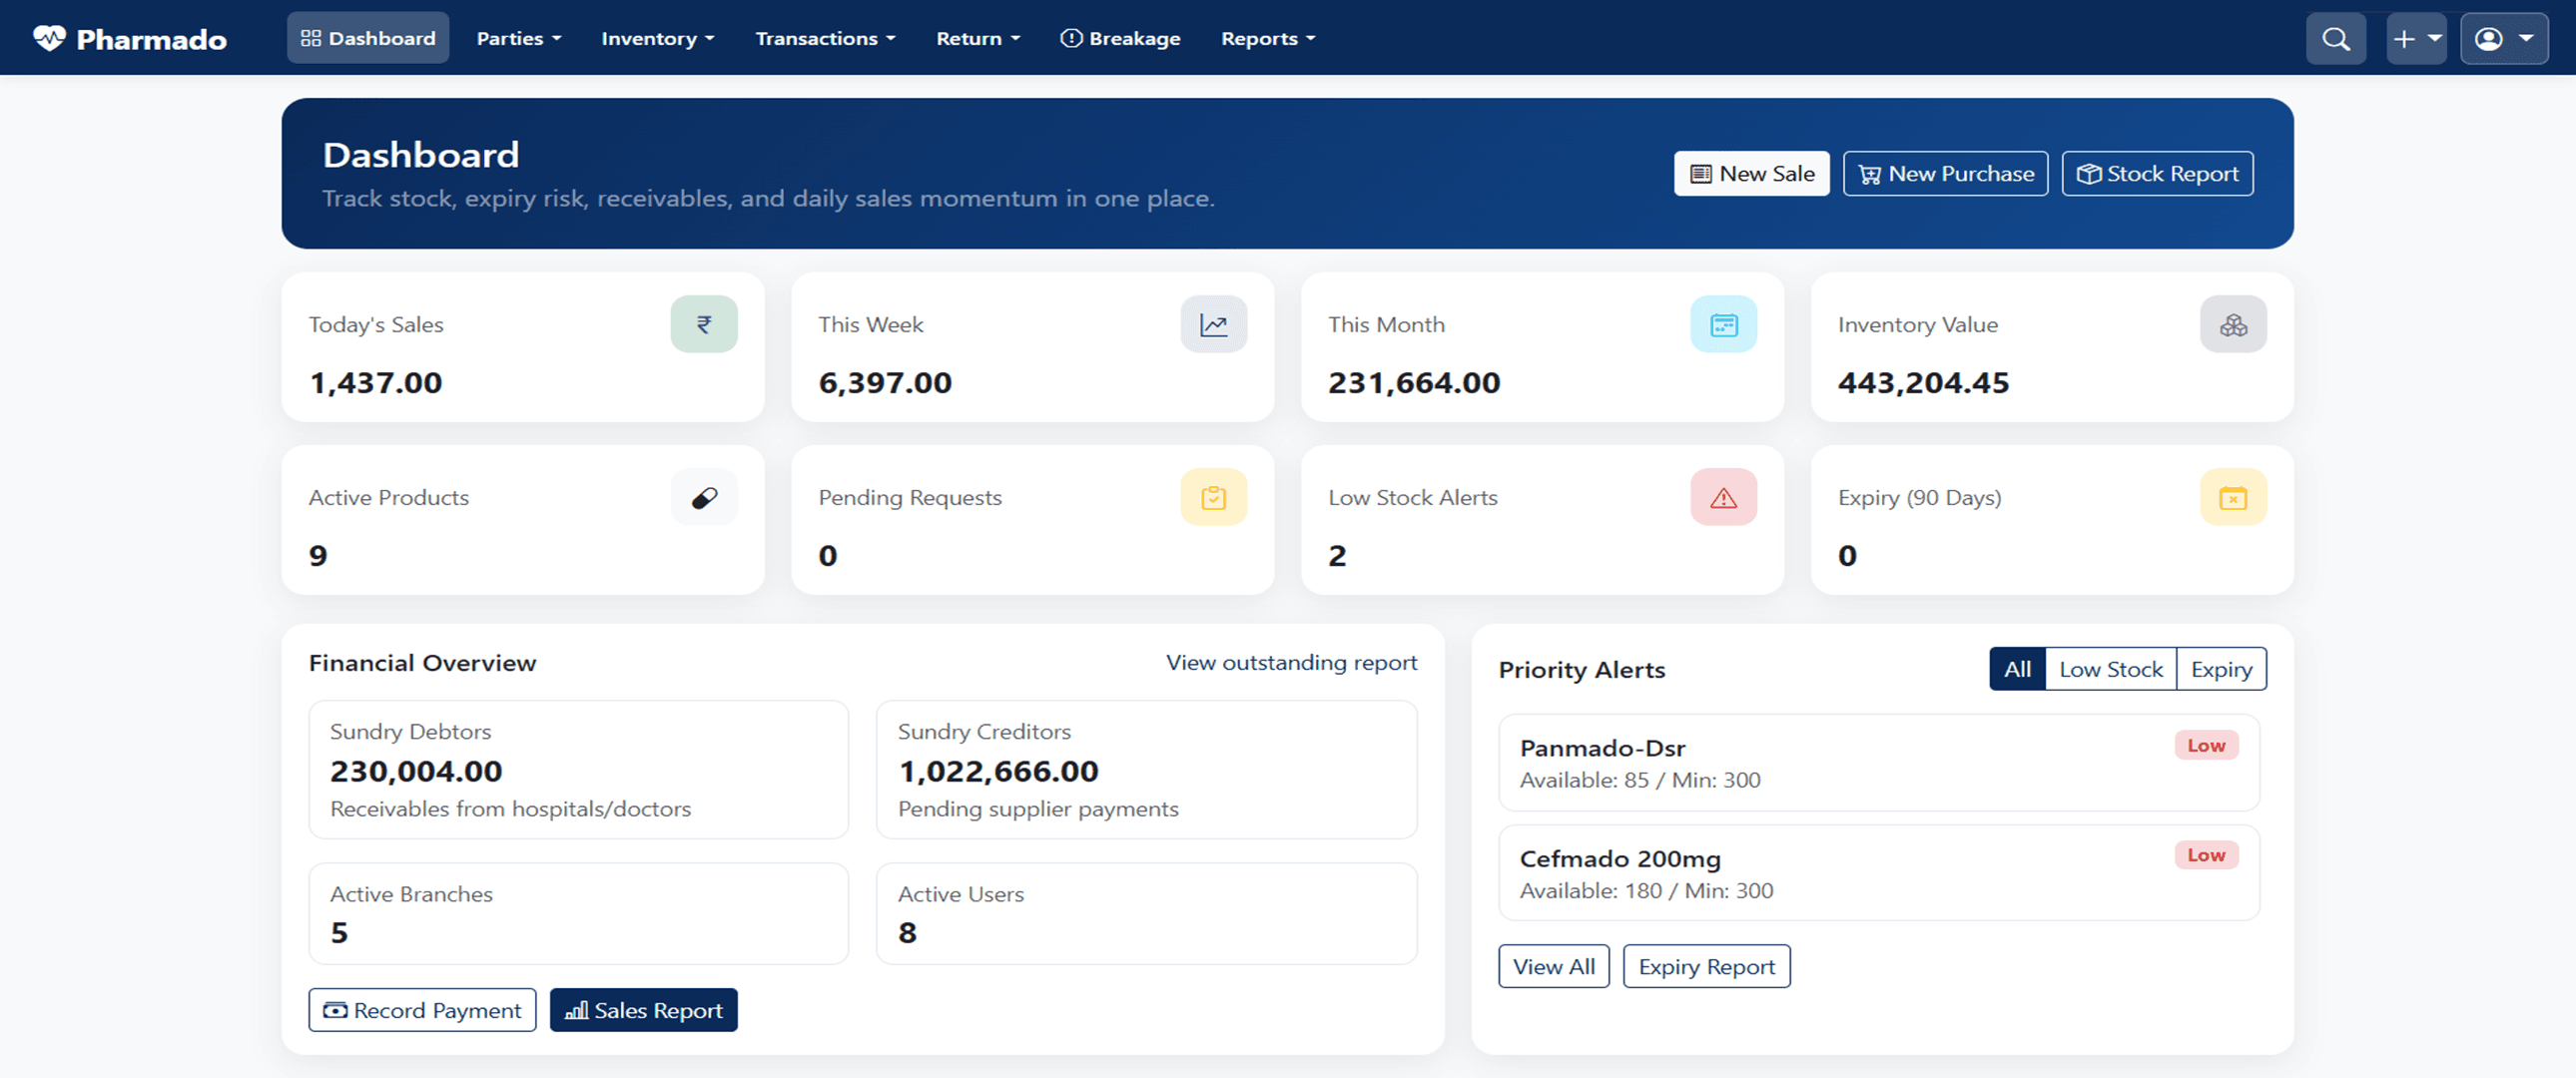Open the View outstanding report link
This screenshot has width=2576, height=1078.
point(1291,663)
